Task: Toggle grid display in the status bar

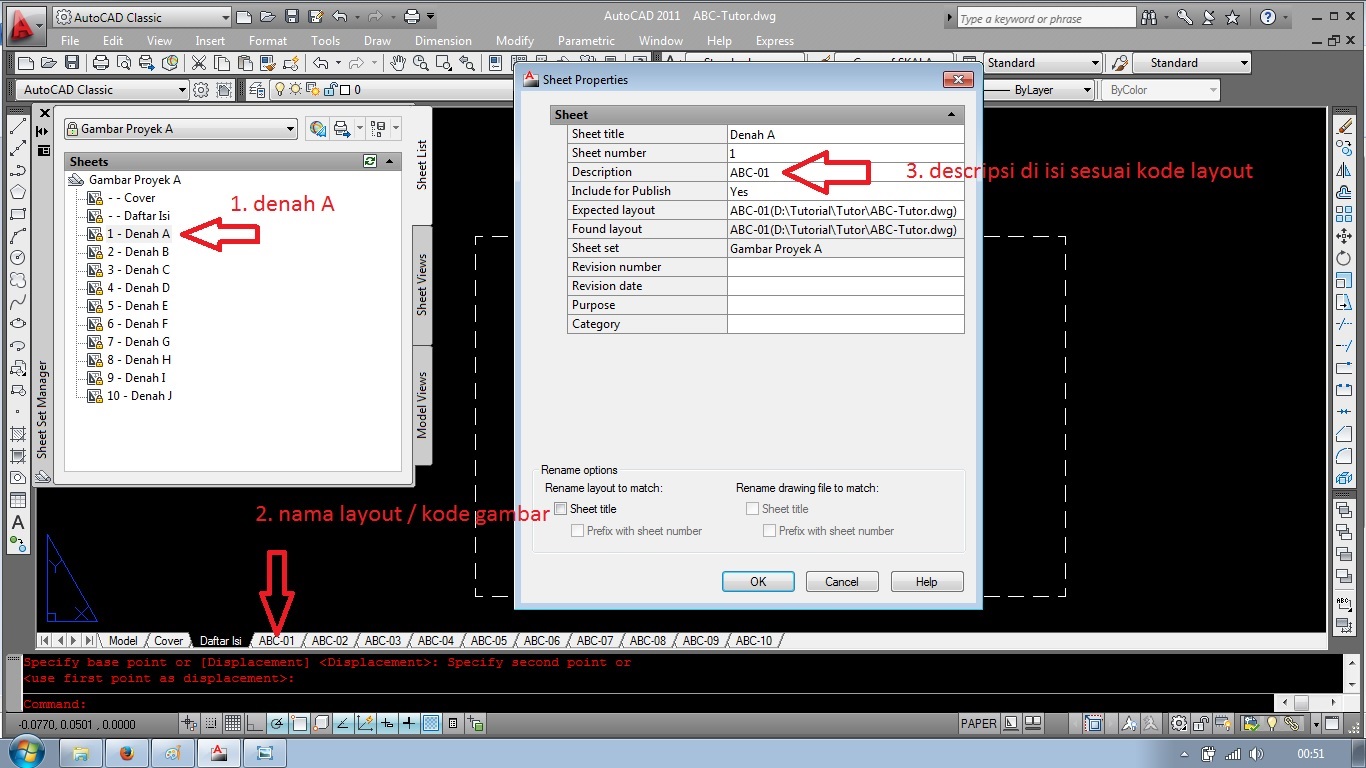Action: tap(233, 723)
